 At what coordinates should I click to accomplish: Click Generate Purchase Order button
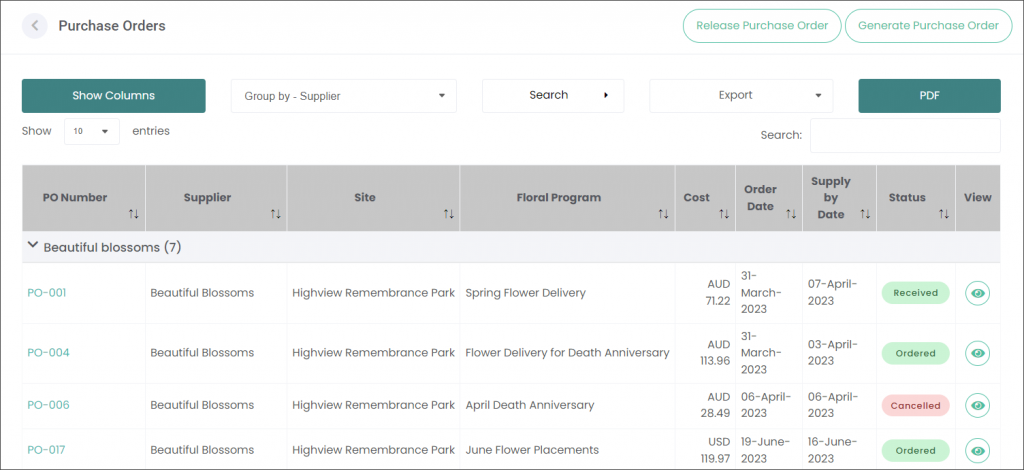[x=929, y=26]
